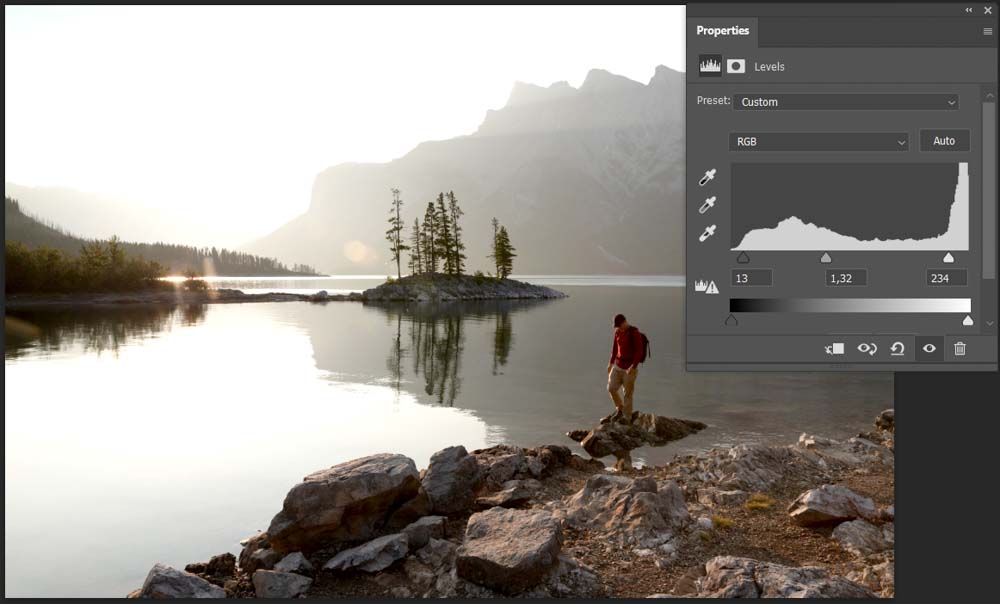This screenshot has height=604, width=1000.
Task: Click the scrollbar up arrow in Properties
Action: 989,96
